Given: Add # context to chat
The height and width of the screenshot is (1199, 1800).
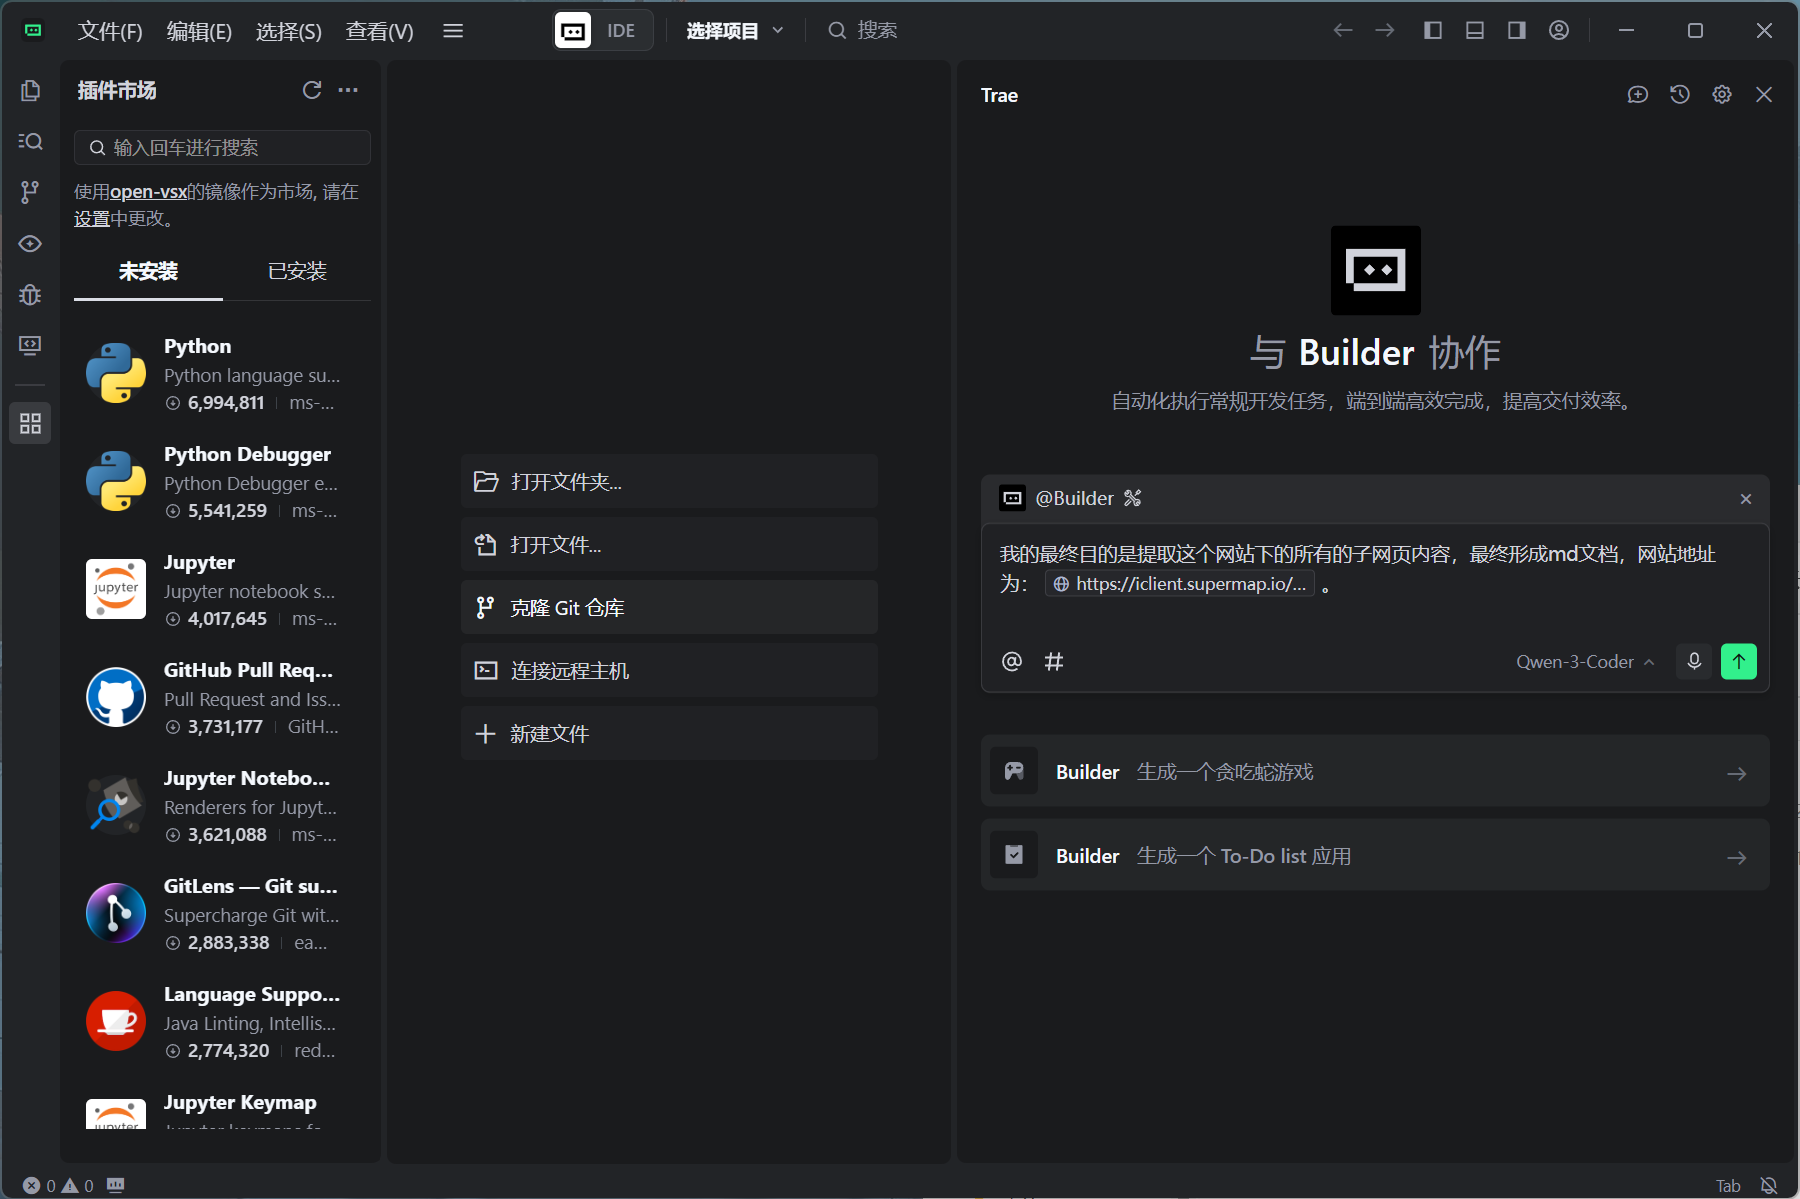Looking at the screenshot, I should point(1054,661).
